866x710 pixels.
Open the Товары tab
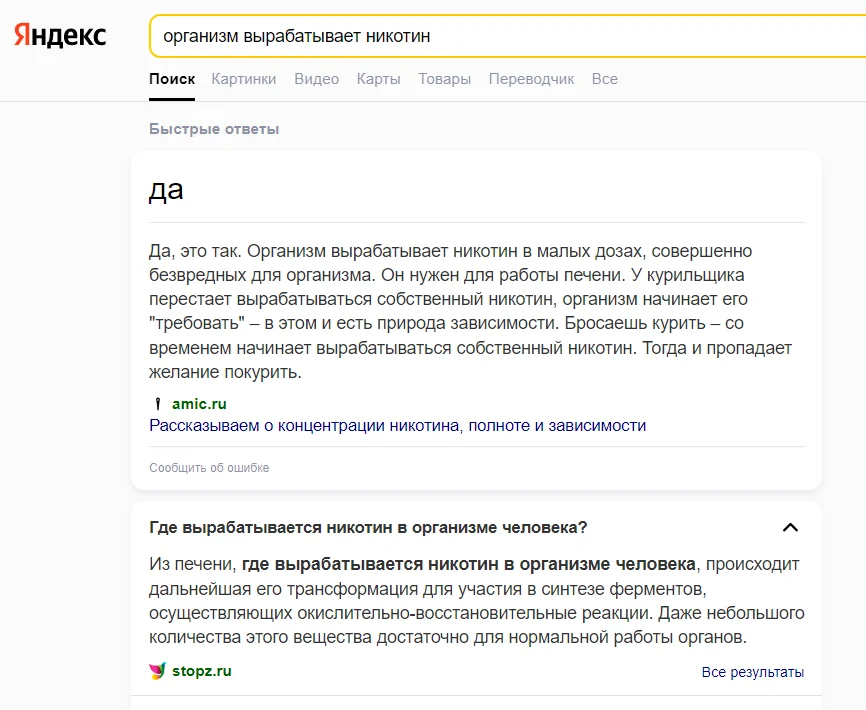point(444,78)
